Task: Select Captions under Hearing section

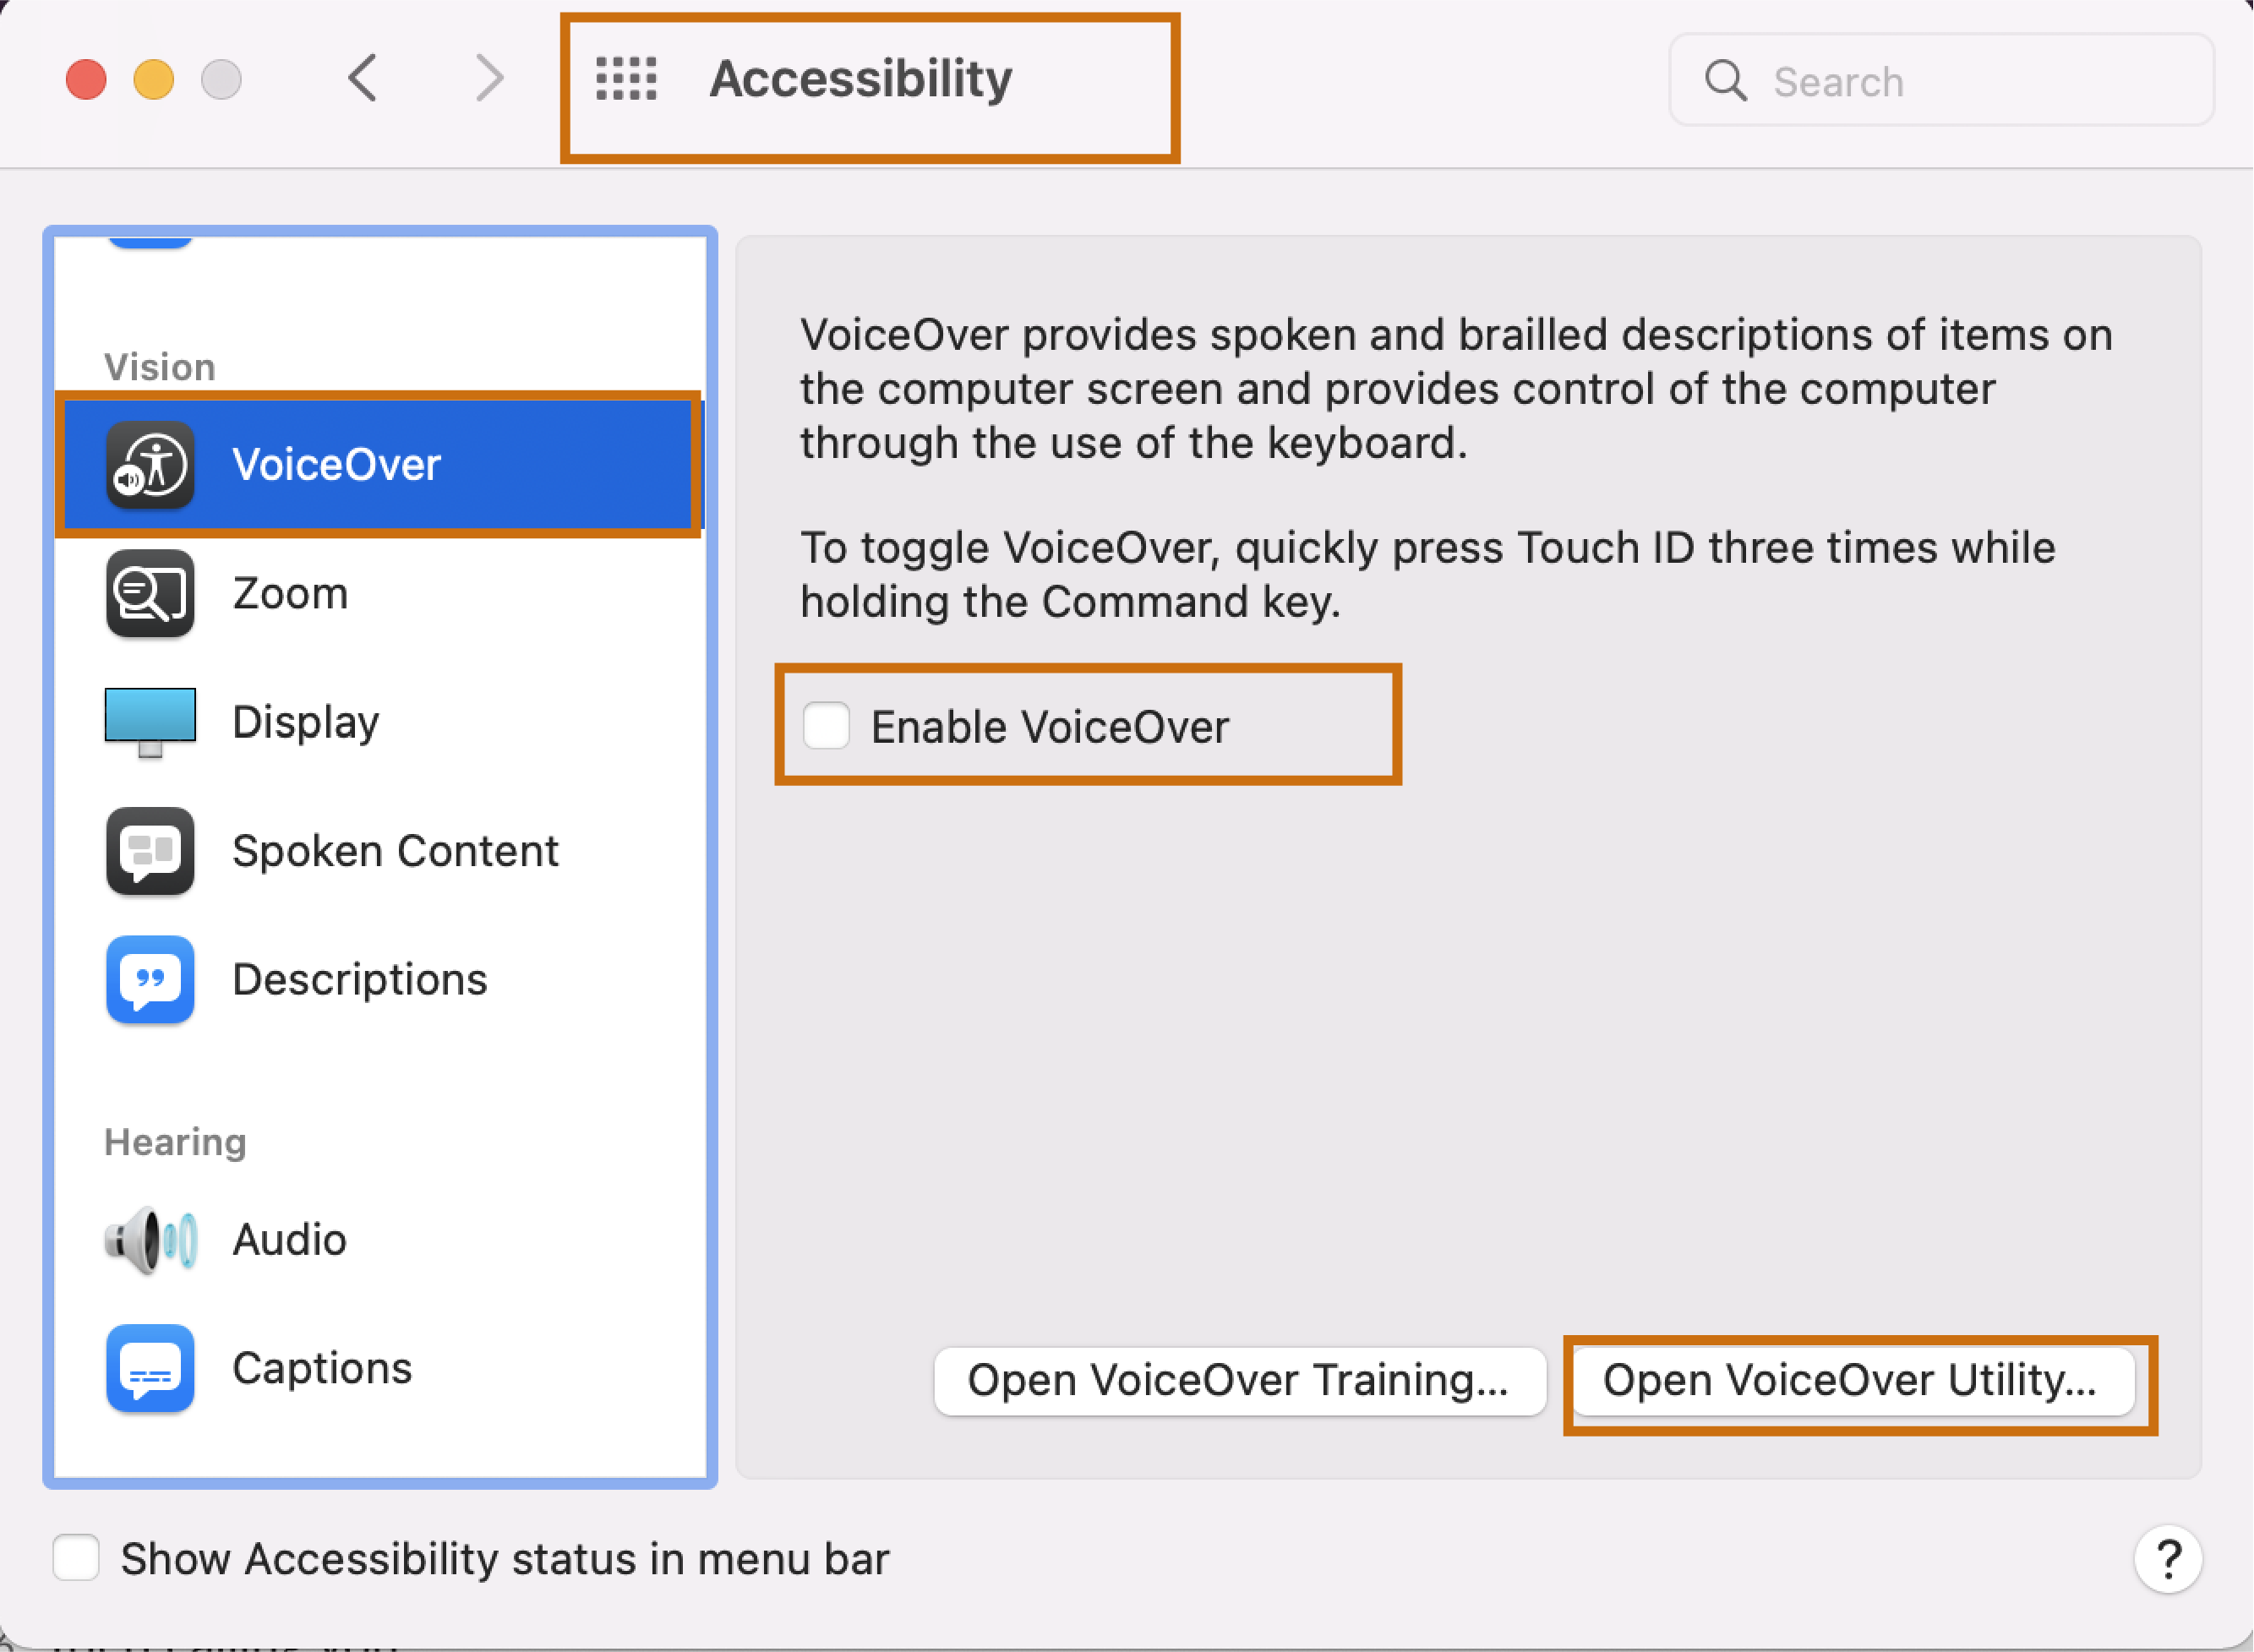Action: (322, 1368)
